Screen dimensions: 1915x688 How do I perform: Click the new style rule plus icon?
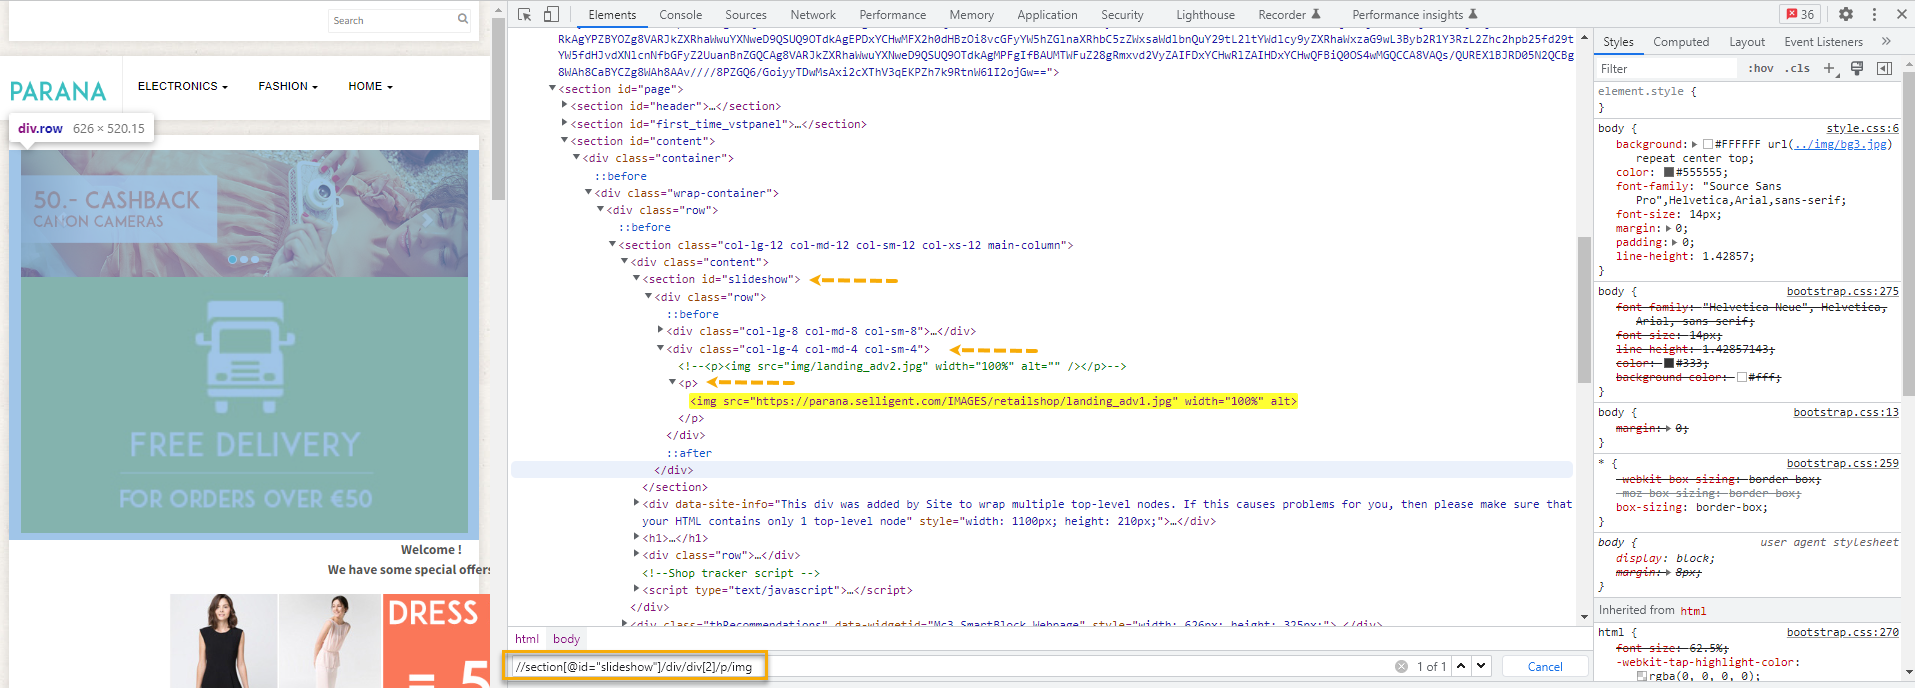(x=1829, y=68)
